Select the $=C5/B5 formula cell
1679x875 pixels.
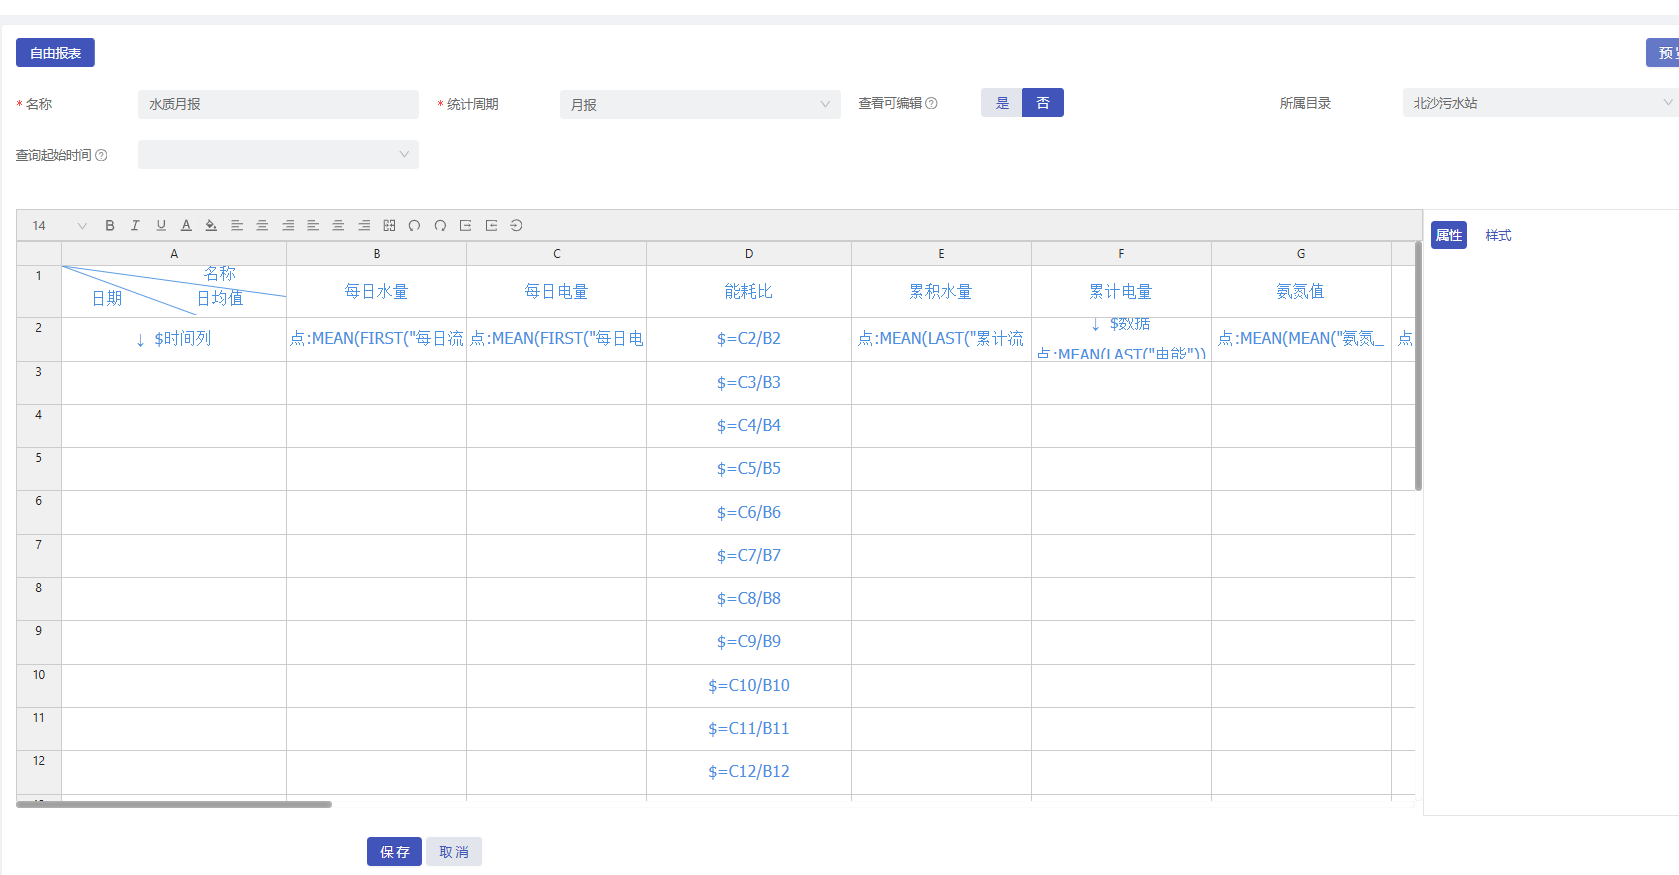tap(749, 469)
